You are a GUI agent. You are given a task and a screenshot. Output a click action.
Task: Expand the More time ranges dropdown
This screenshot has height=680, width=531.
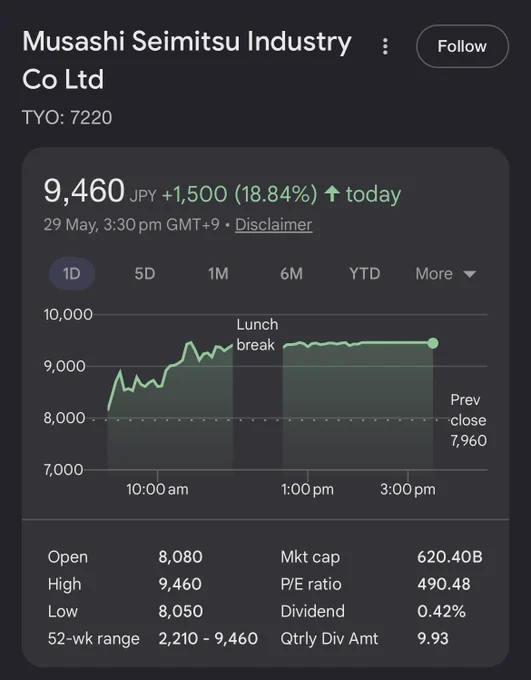[446, 274]
